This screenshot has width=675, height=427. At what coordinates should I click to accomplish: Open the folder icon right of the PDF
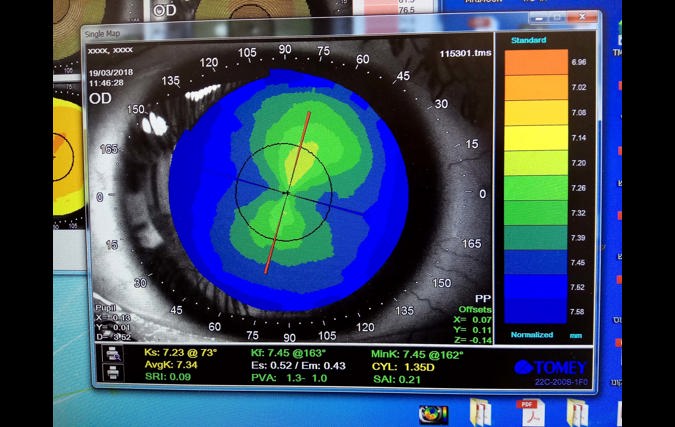click(577, 413)
